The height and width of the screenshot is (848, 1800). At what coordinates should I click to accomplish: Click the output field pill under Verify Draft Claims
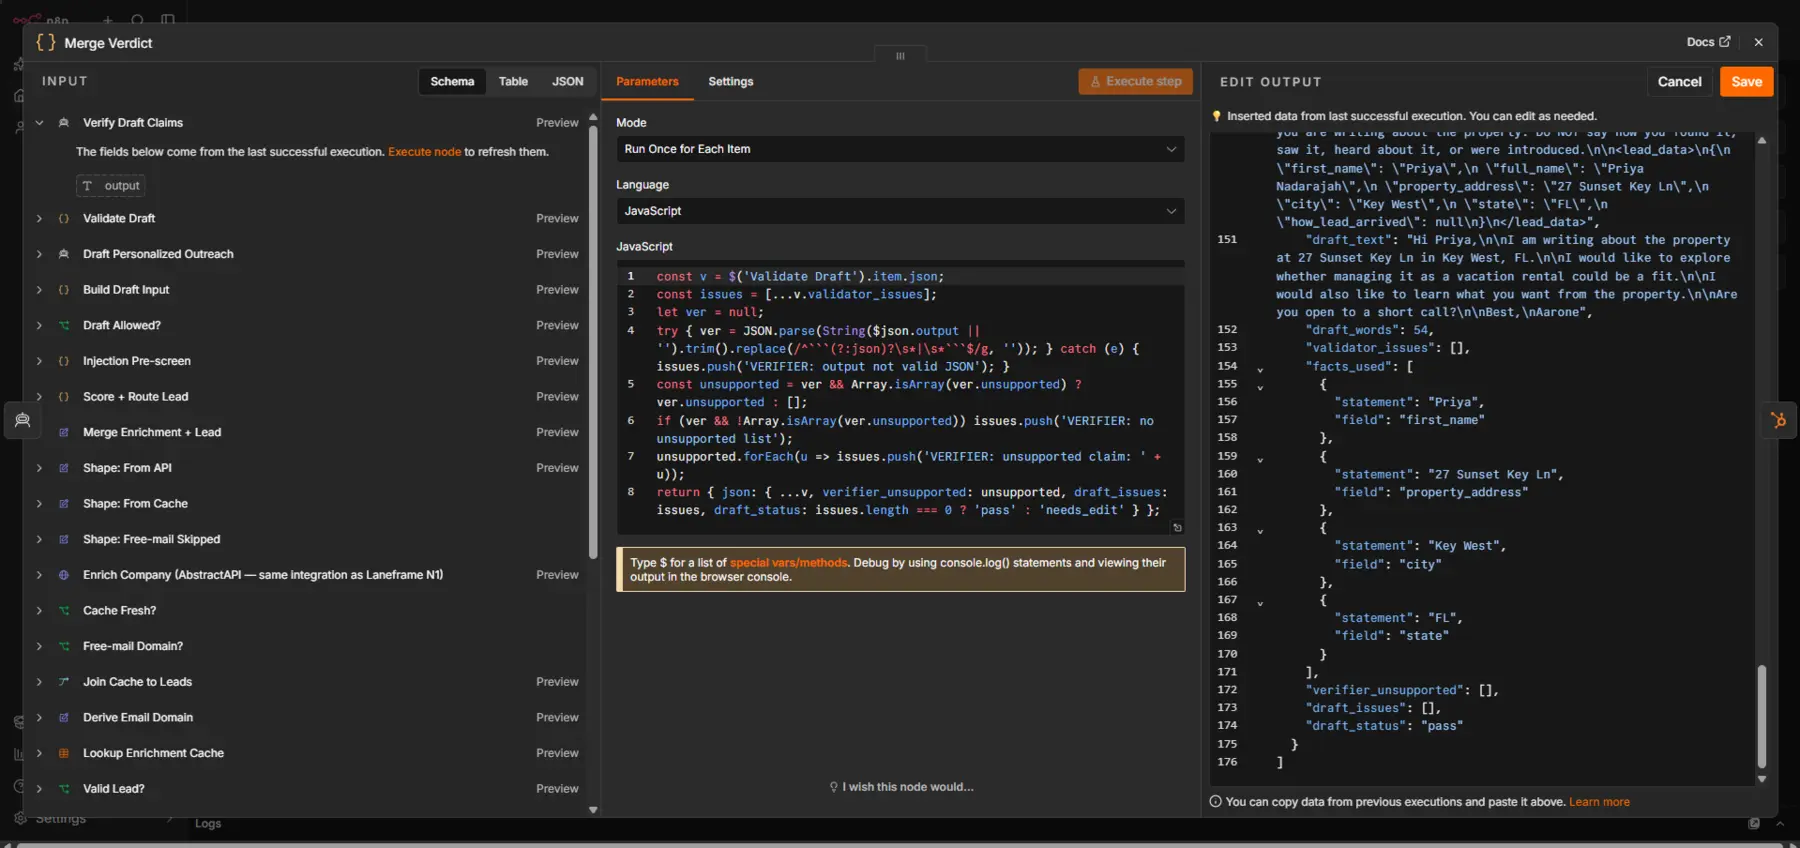click(x=111, y=186)
